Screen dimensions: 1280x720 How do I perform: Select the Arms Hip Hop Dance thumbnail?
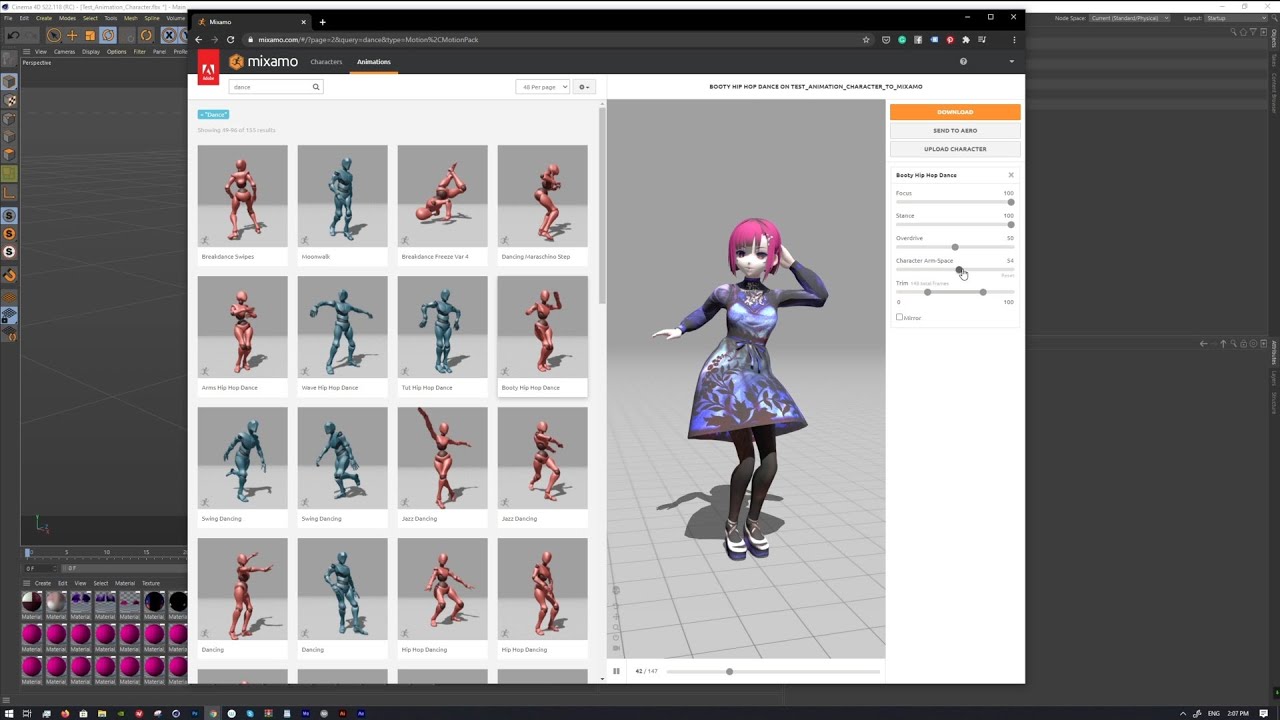242,327
